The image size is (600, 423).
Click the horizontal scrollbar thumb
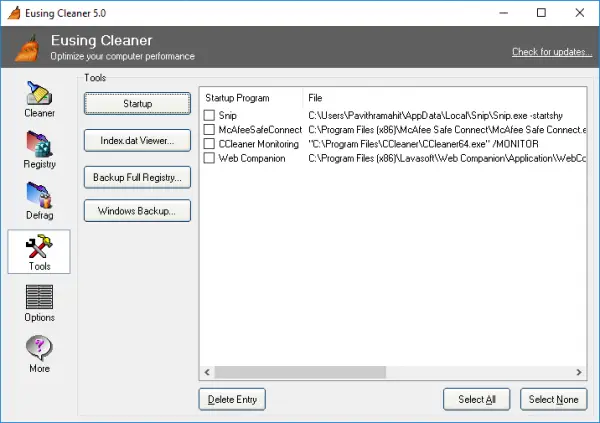300,372
